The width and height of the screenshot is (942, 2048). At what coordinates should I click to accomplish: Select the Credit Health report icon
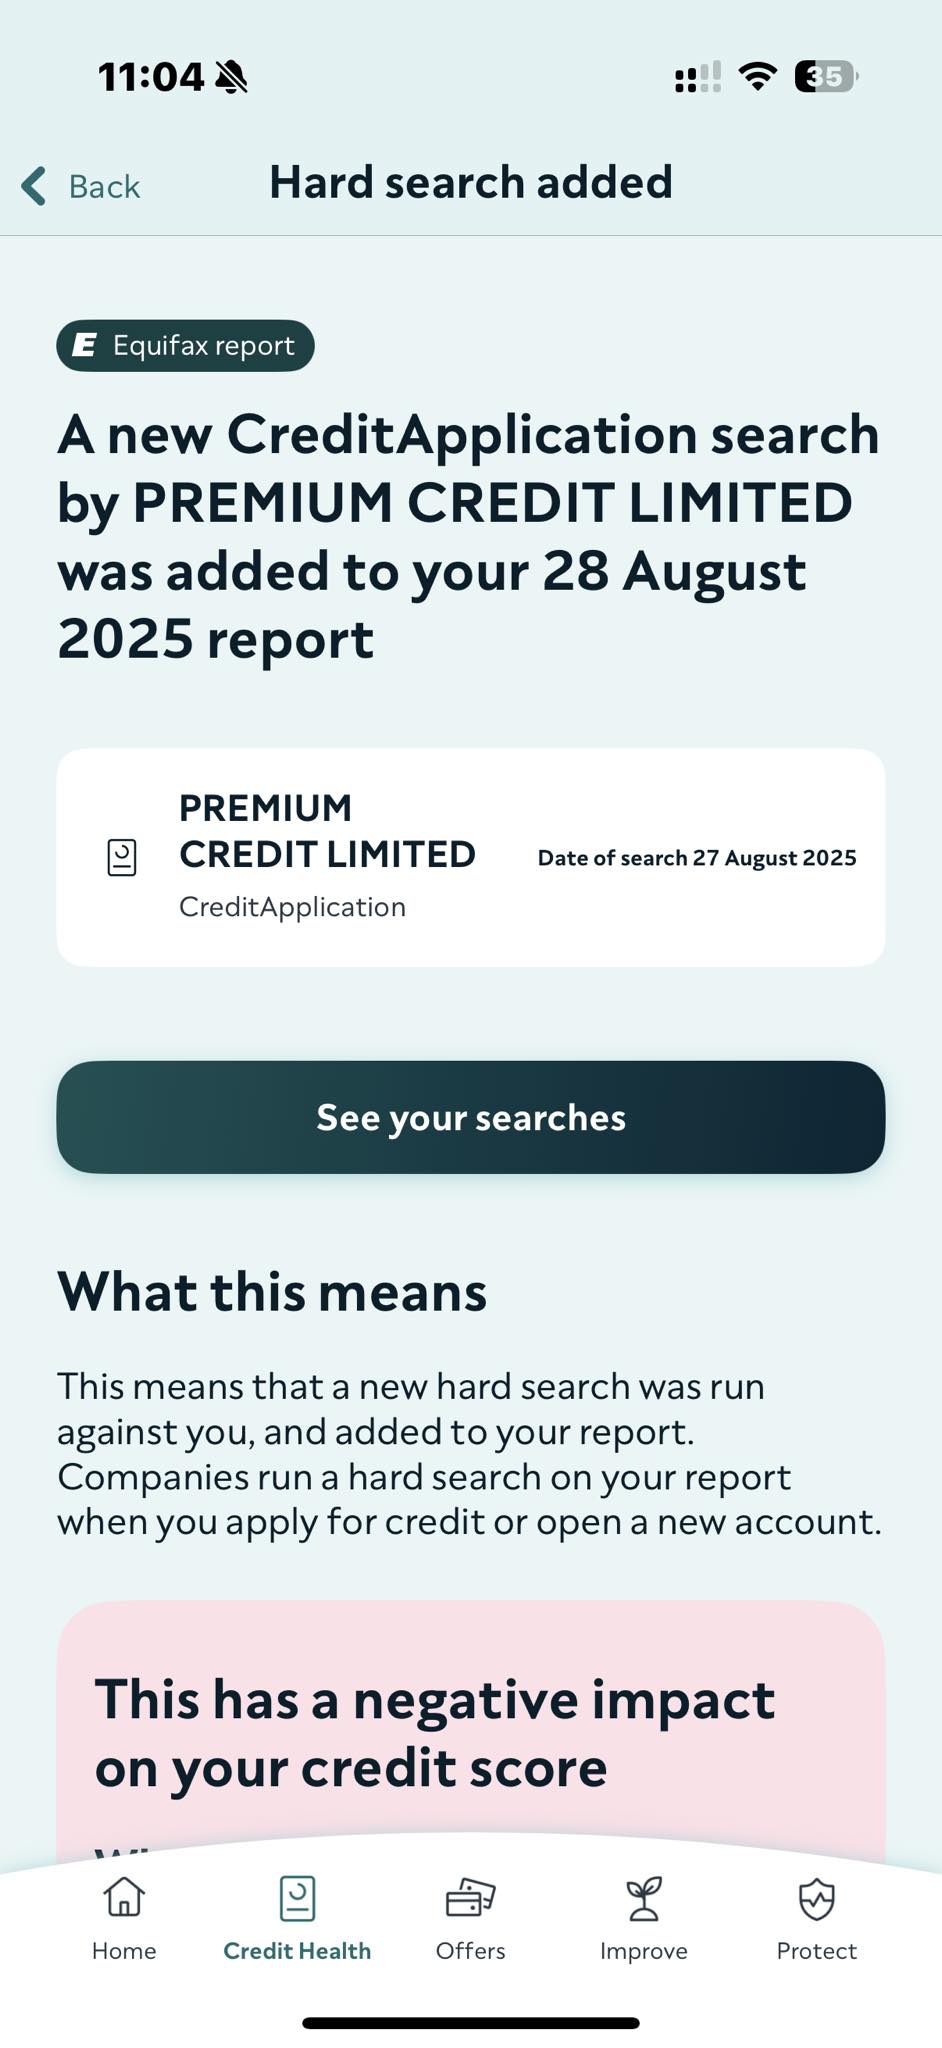coord(297,1897)
